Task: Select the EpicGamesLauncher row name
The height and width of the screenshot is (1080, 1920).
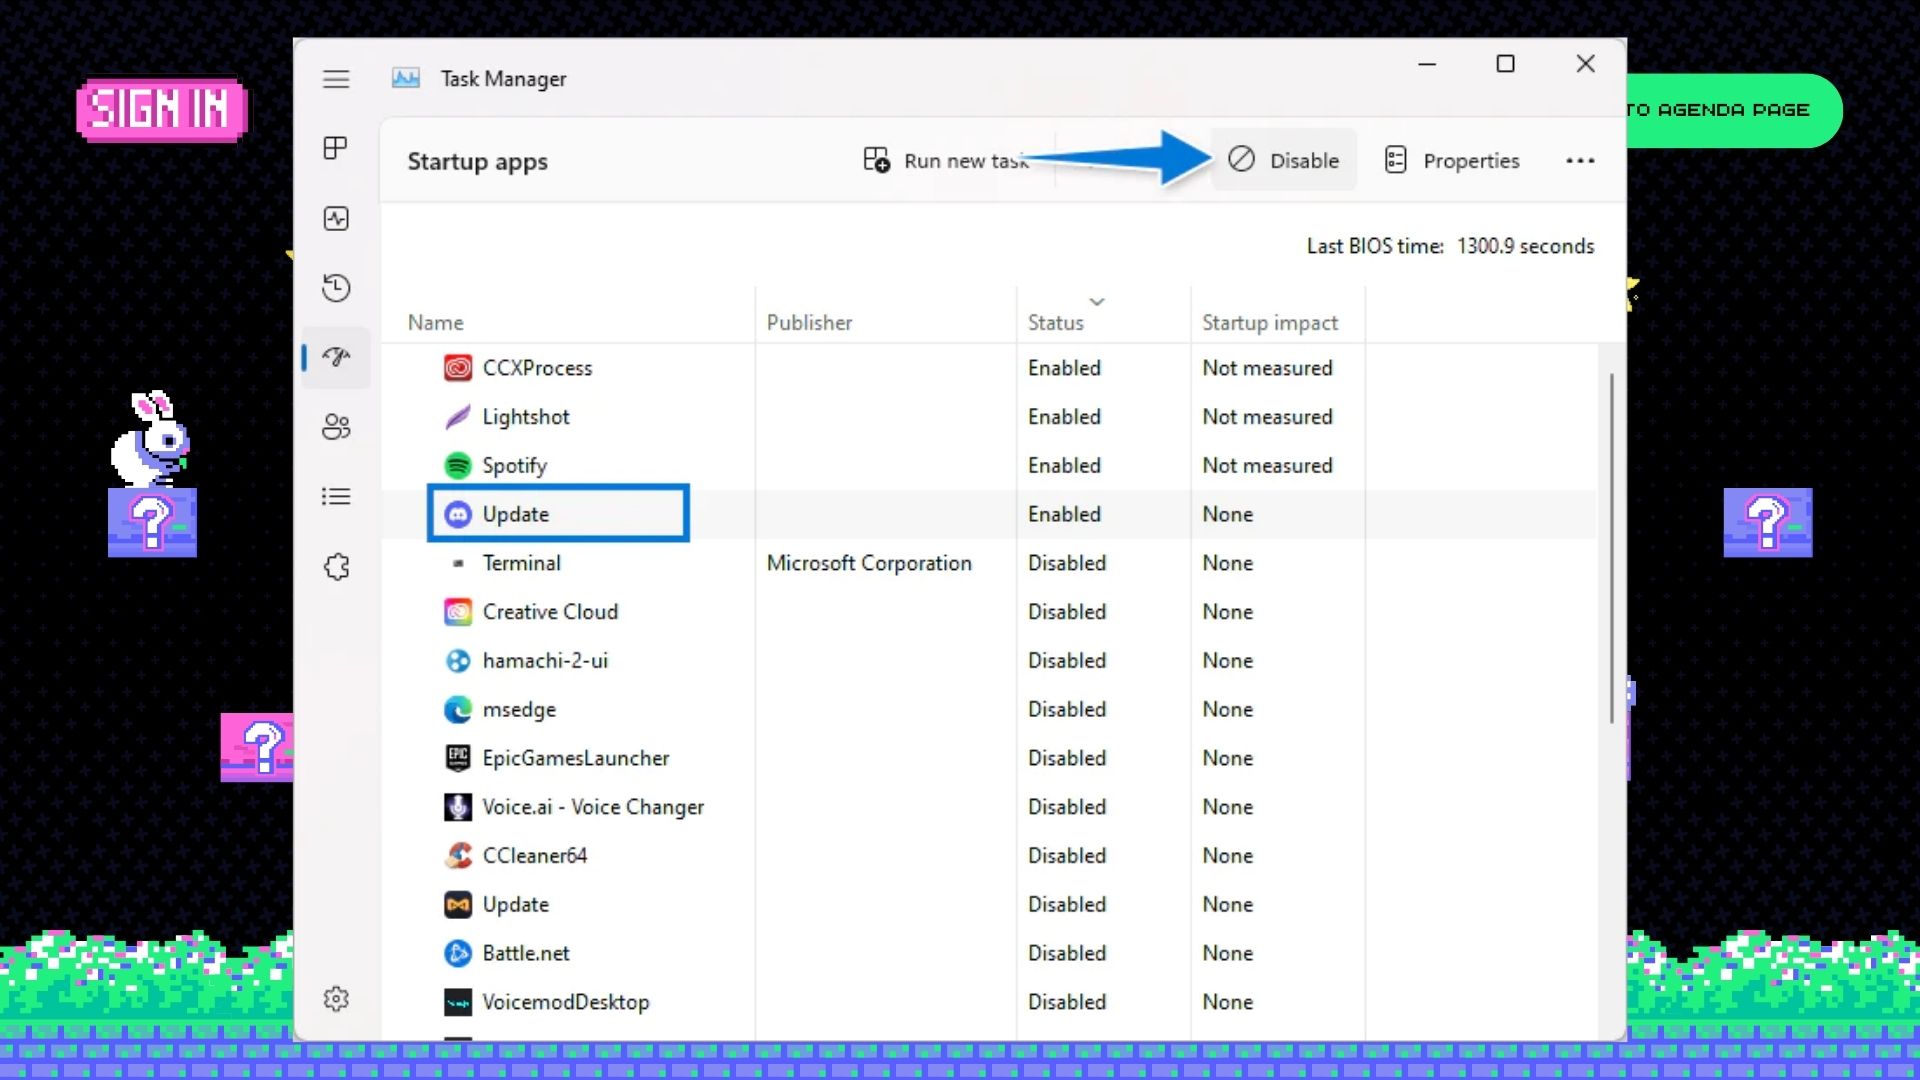Action: [576, 758]
